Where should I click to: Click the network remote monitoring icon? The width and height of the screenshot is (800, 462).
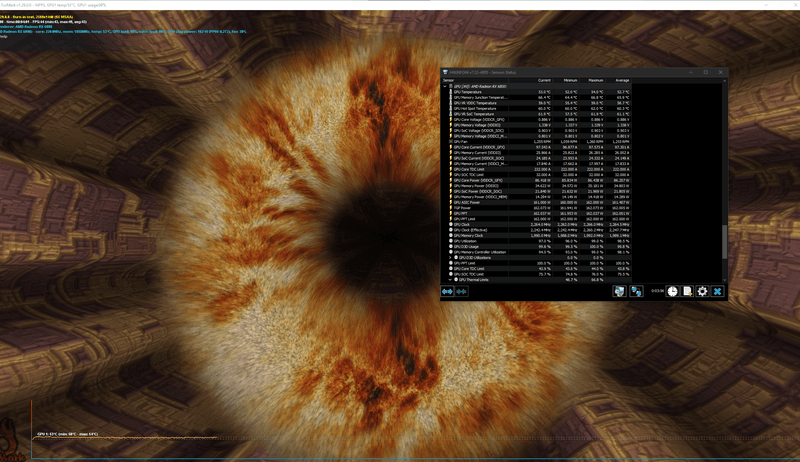[x=636, y=291]
